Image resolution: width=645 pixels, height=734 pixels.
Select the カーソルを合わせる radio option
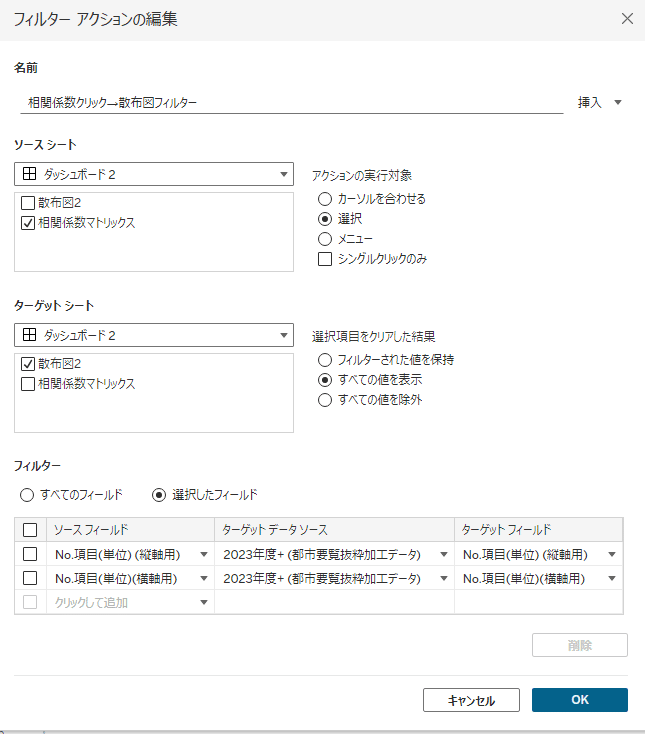click(325, 199)
